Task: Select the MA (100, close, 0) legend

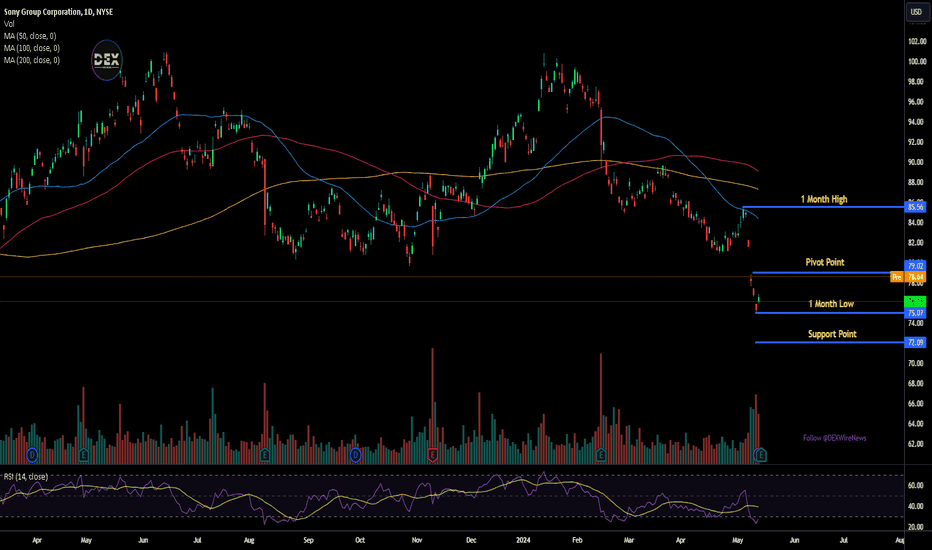Action: click(32, 48)
